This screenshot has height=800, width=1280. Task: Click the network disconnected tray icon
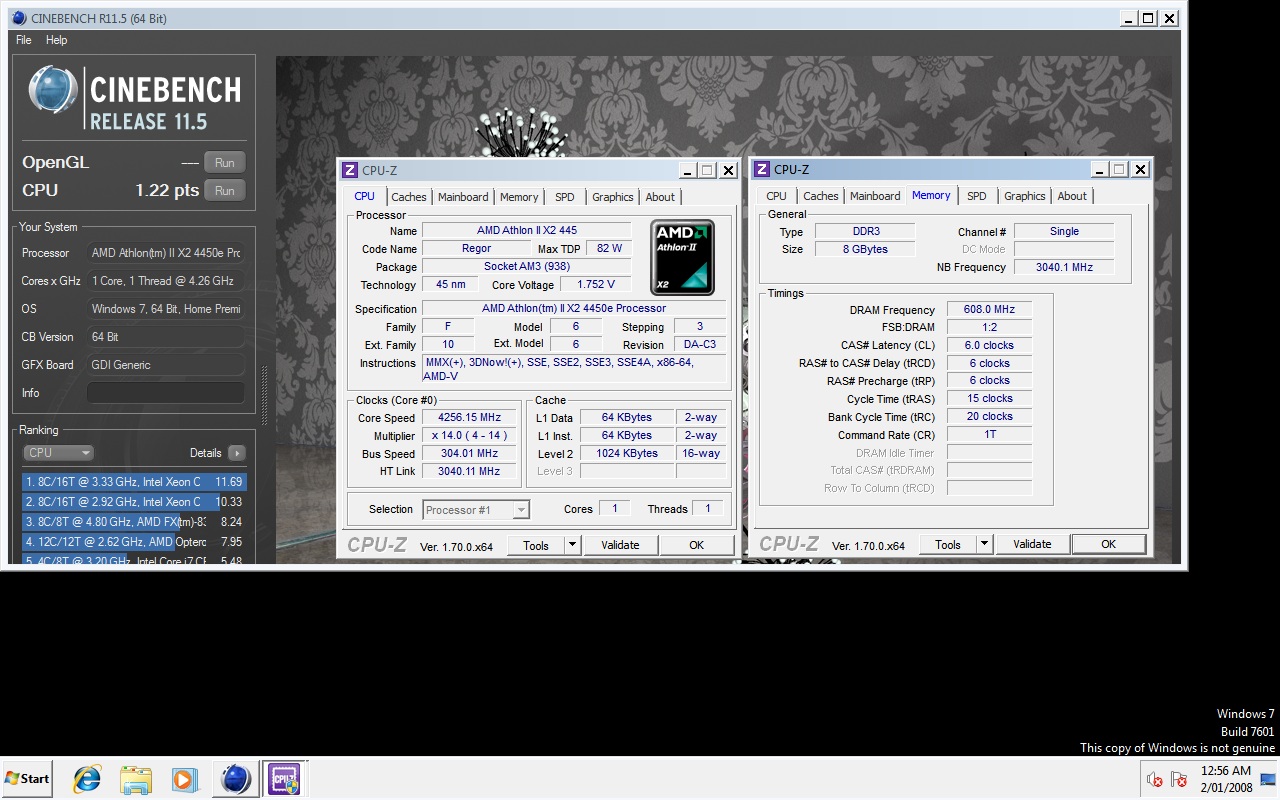[1179, 780]
